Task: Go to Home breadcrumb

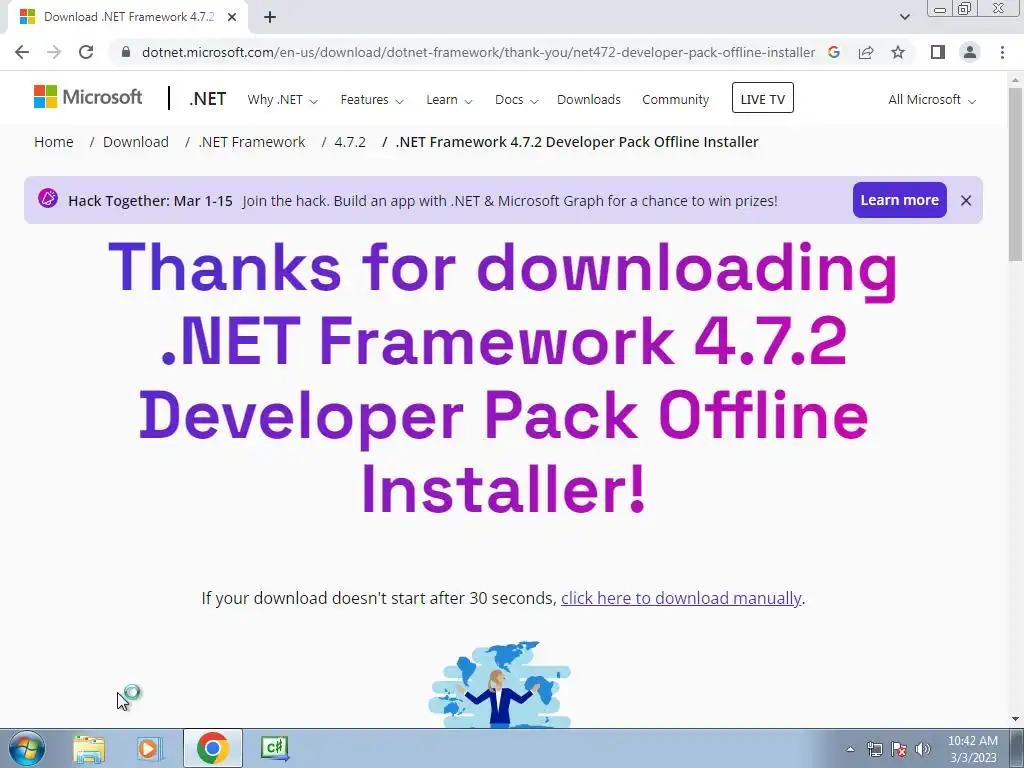Action: 54,142
